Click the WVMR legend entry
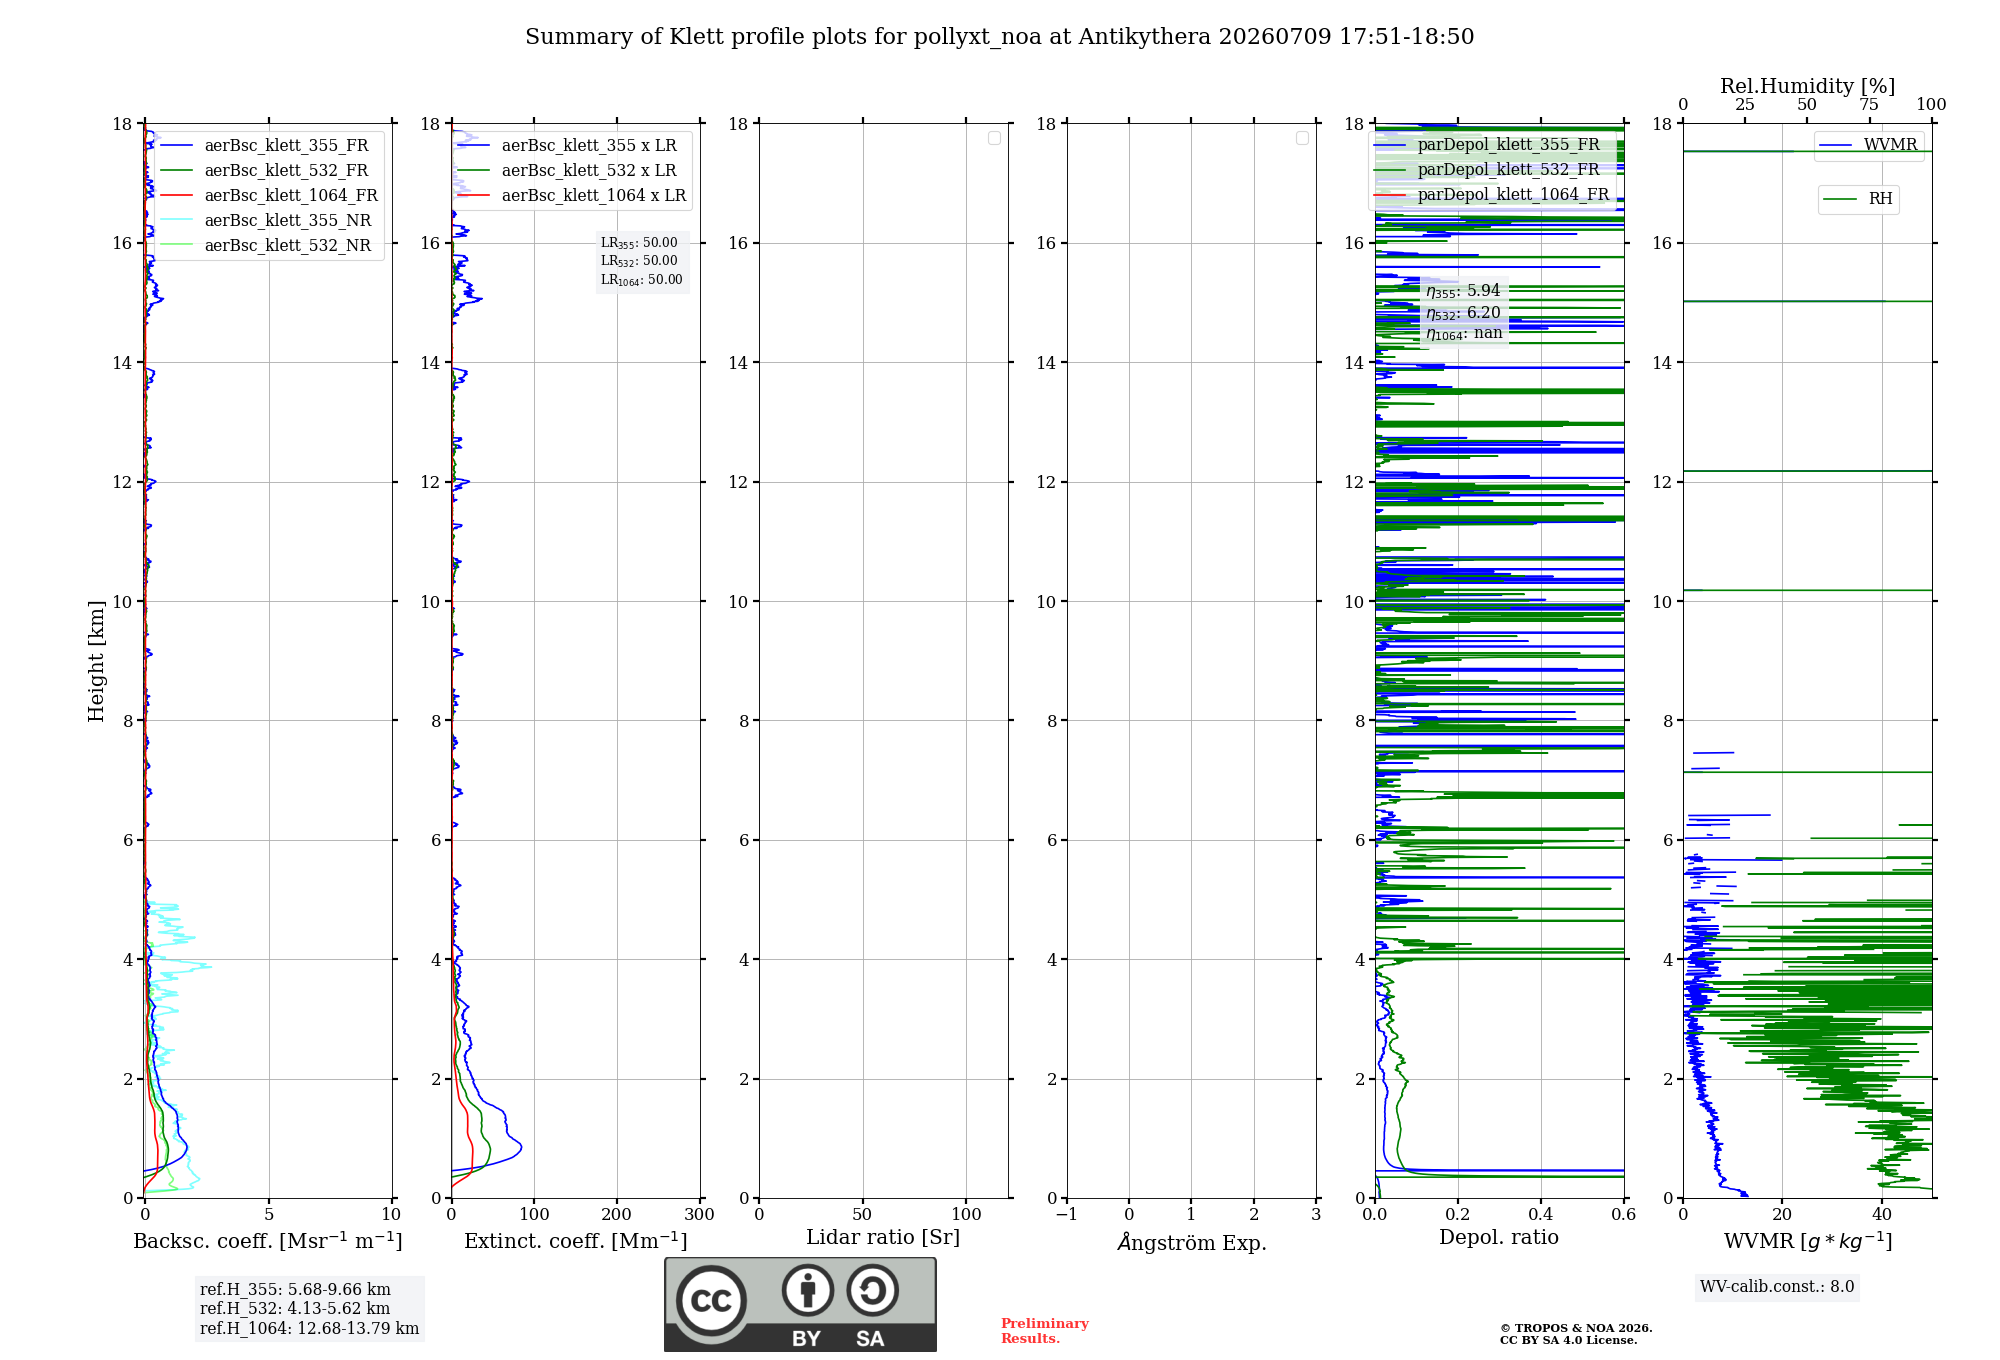Viewport: 2000px width, 1360px height. pyautogui.click(x=1868, y=145)
